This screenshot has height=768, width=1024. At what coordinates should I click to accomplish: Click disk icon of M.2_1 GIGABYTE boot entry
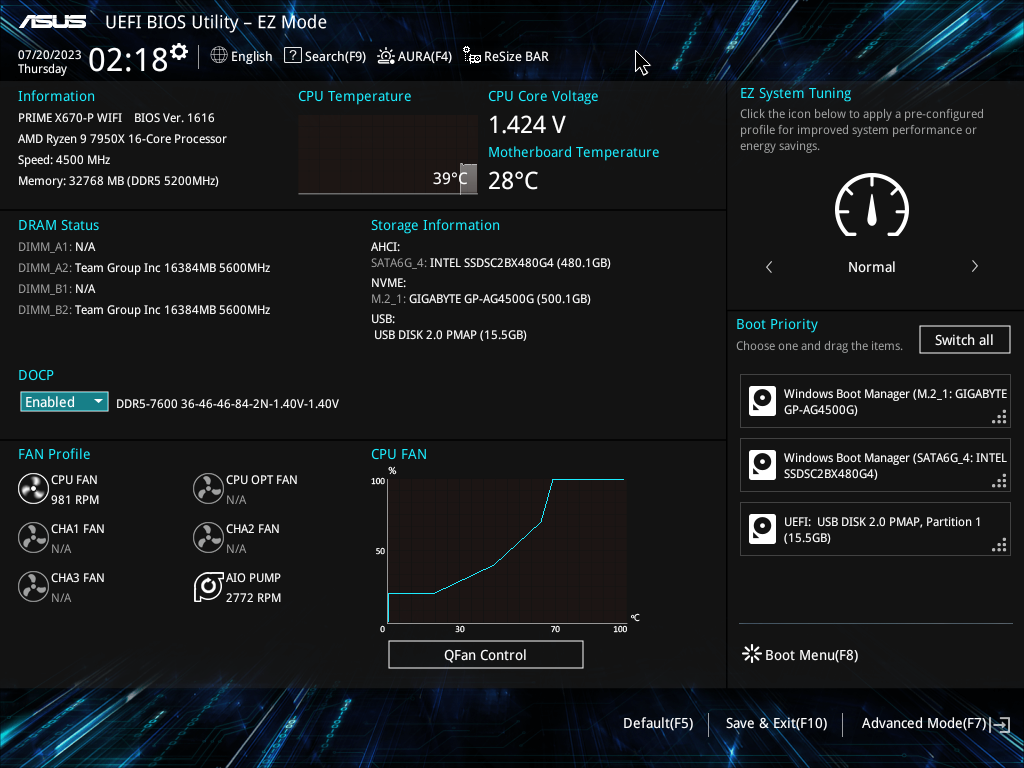[762, 401]
